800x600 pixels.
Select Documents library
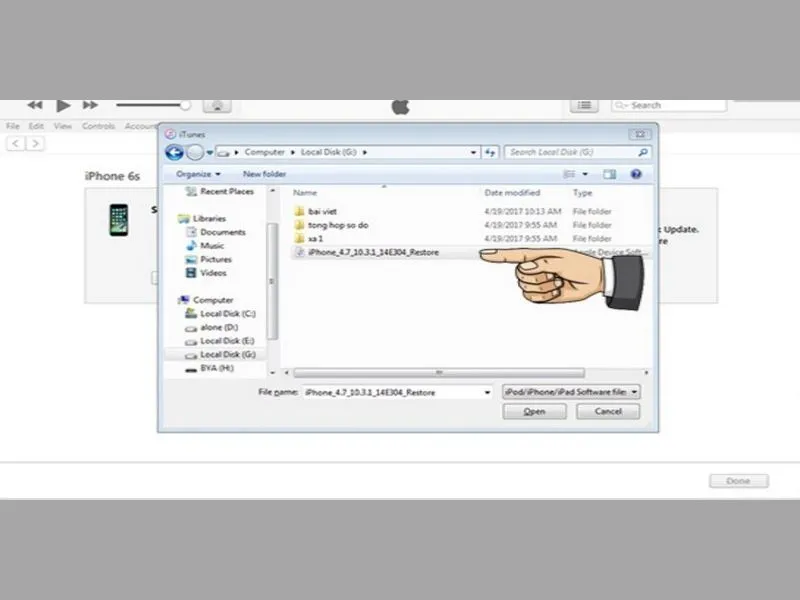pos(216,232)
